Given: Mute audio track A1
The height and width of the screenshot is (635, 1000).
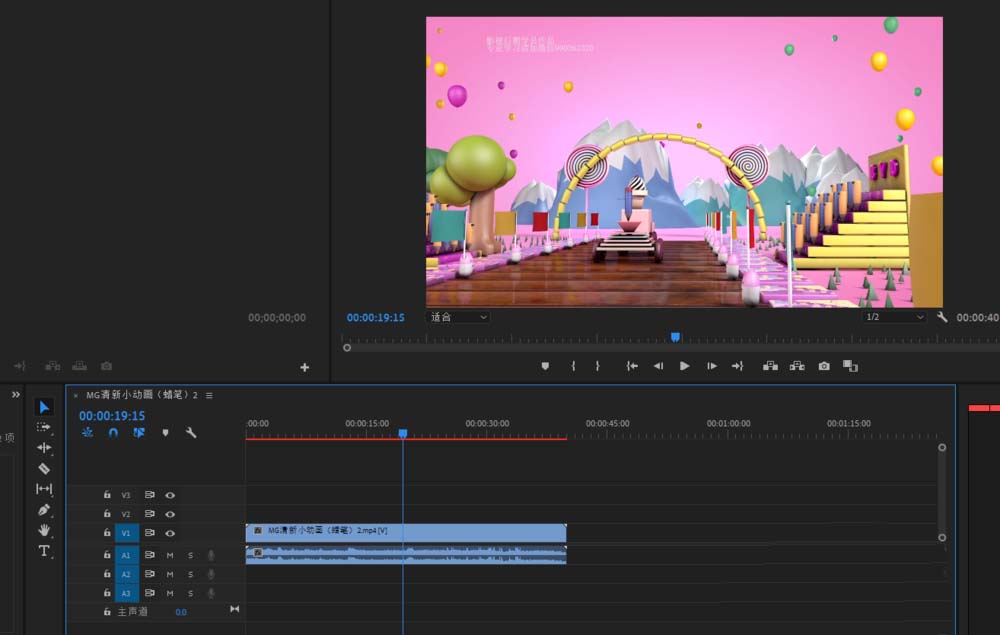Looking at the screenshot, I should tap(170, 555).
